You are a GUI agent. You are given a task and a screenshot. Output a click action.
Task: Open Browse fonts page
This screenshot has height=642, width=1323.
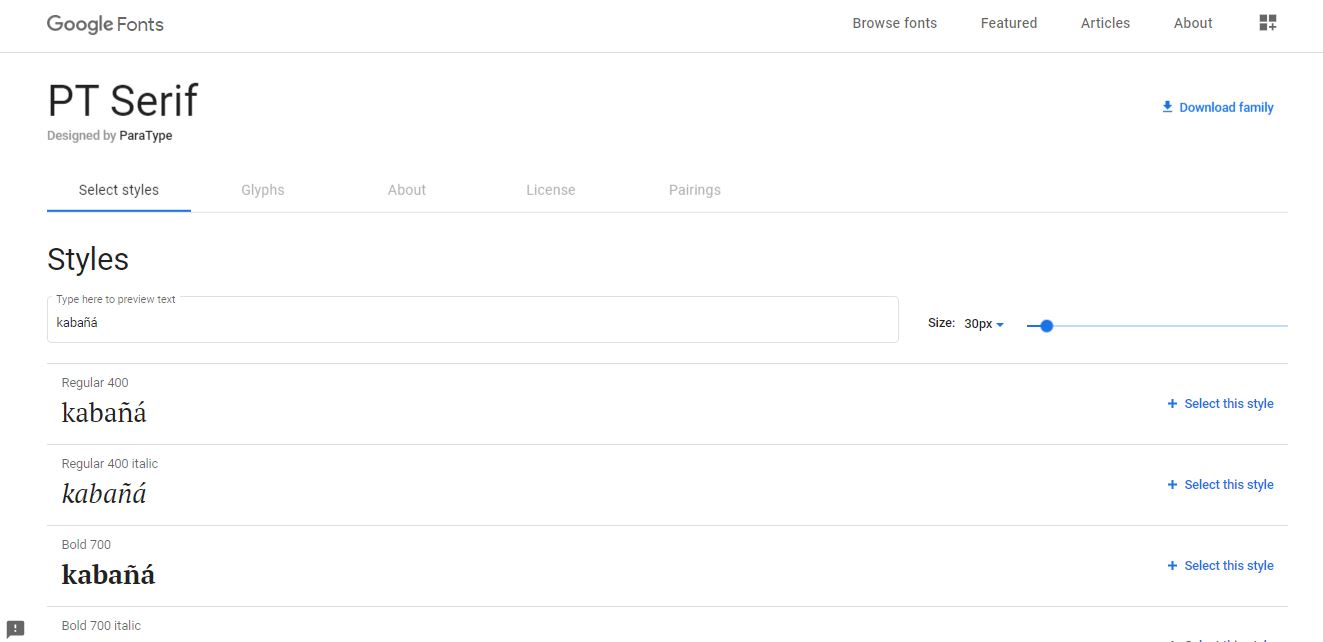[x=895, y=23]
